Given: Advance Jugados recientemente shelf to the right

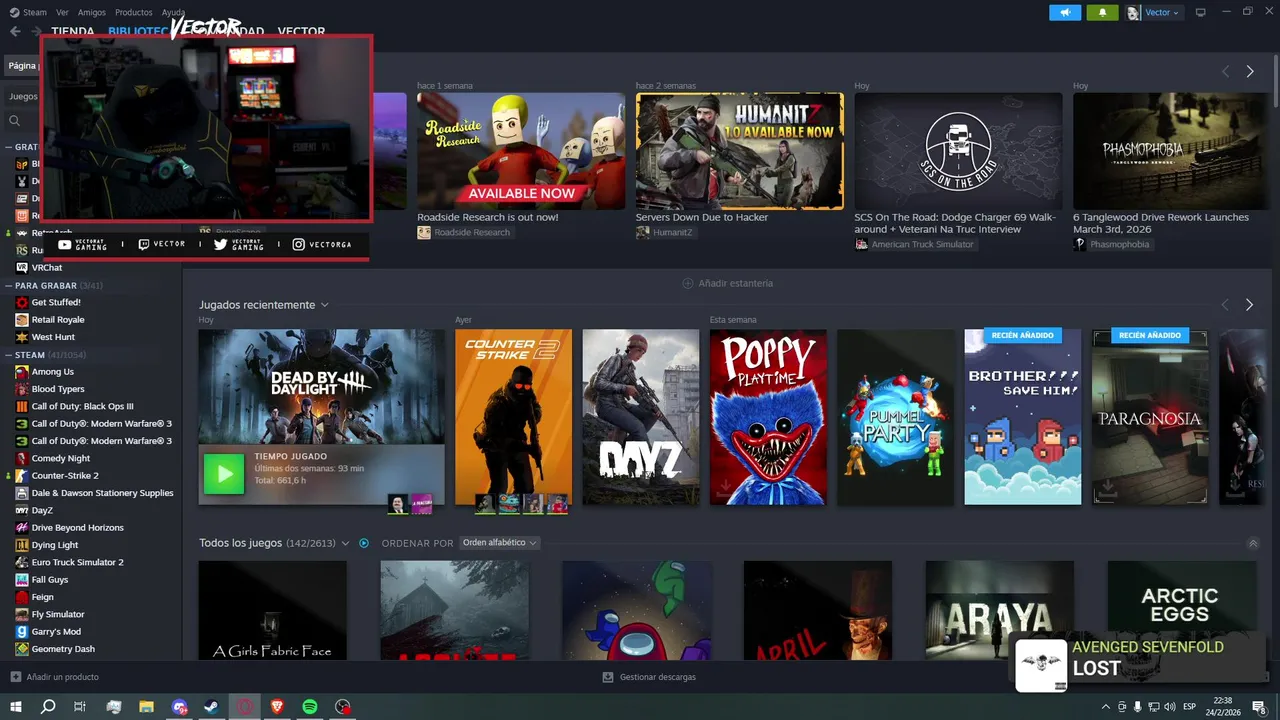Looking at the screenshot, I should tap(1249, 304).
